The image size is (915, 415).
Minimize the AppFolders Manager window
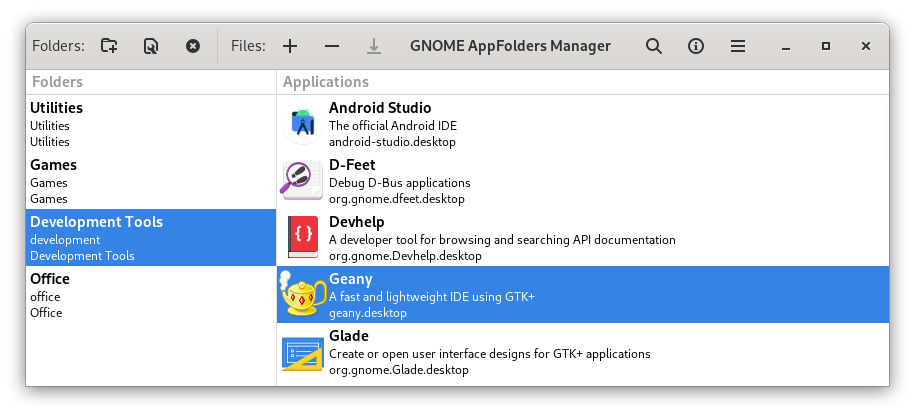click(x=785, y=46)
